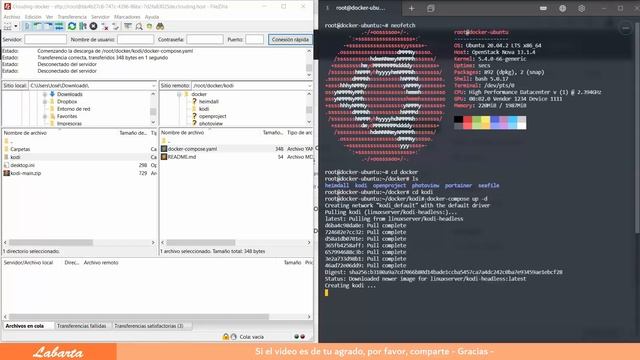
Task: Sort remote files by Tipo de archivo
Action: click(299, 133)
